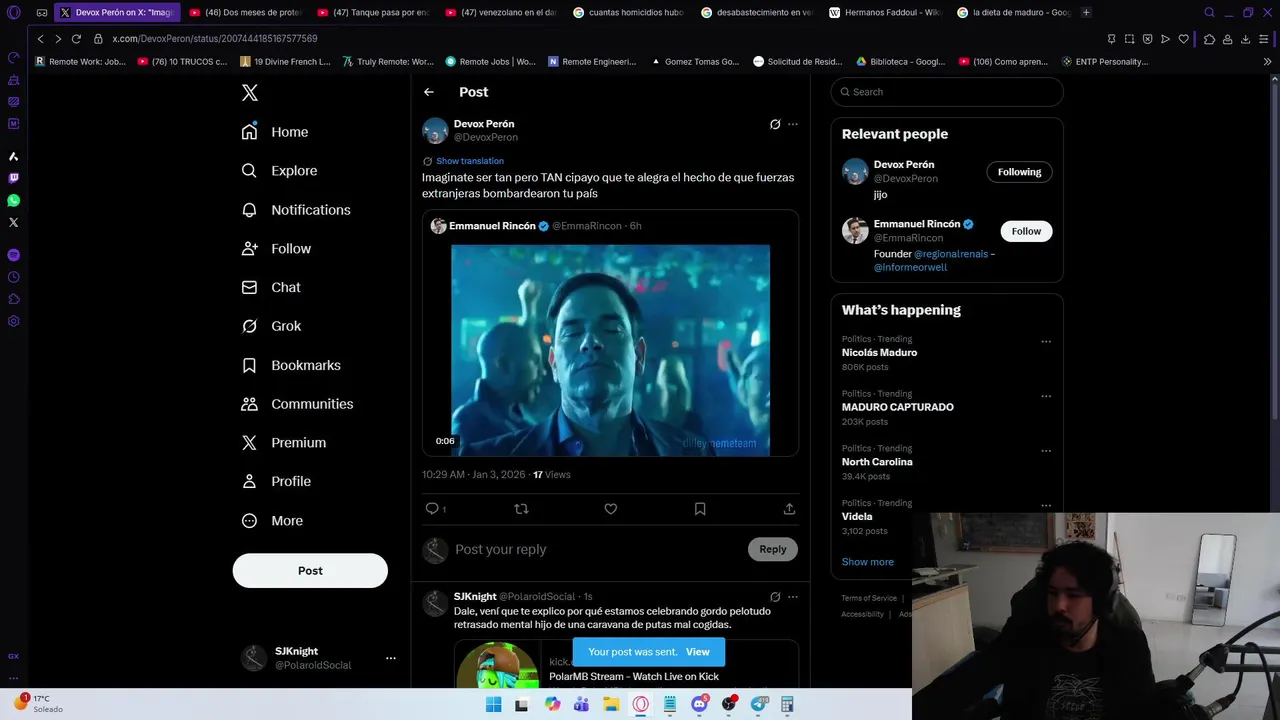
Task: Open Premium in sidebar
Action: [x=284, y=443]
